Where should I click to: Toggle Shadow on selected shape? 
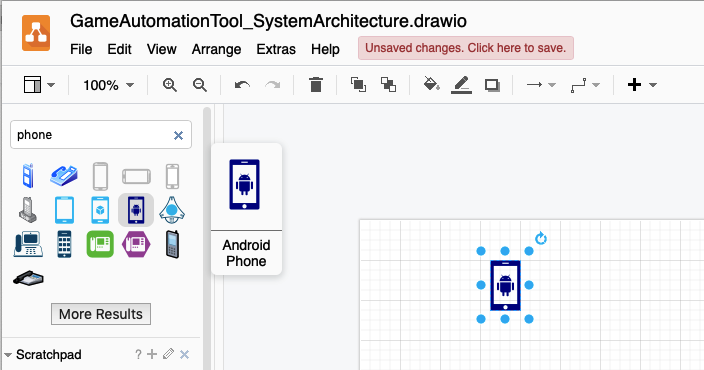492,85
